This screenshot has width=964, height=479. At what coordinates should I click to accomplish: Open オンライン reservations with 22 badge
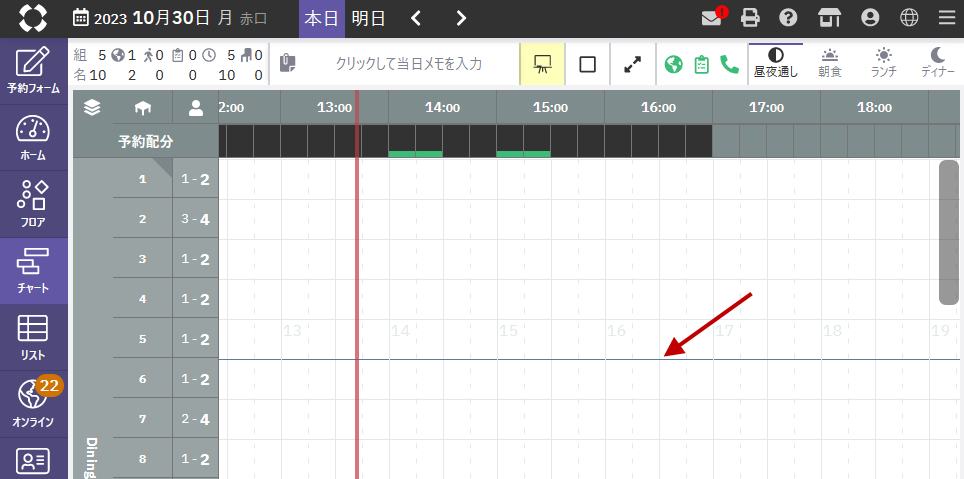tap(33, 403)
